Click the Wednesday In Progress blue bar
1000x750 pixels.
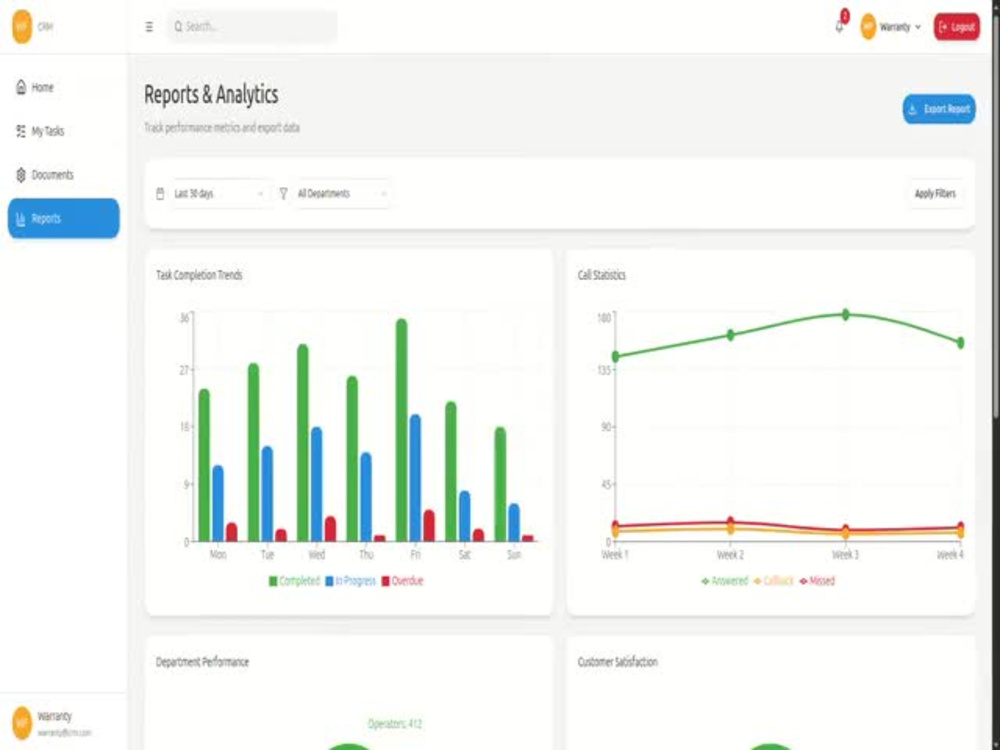coord(317,485)
